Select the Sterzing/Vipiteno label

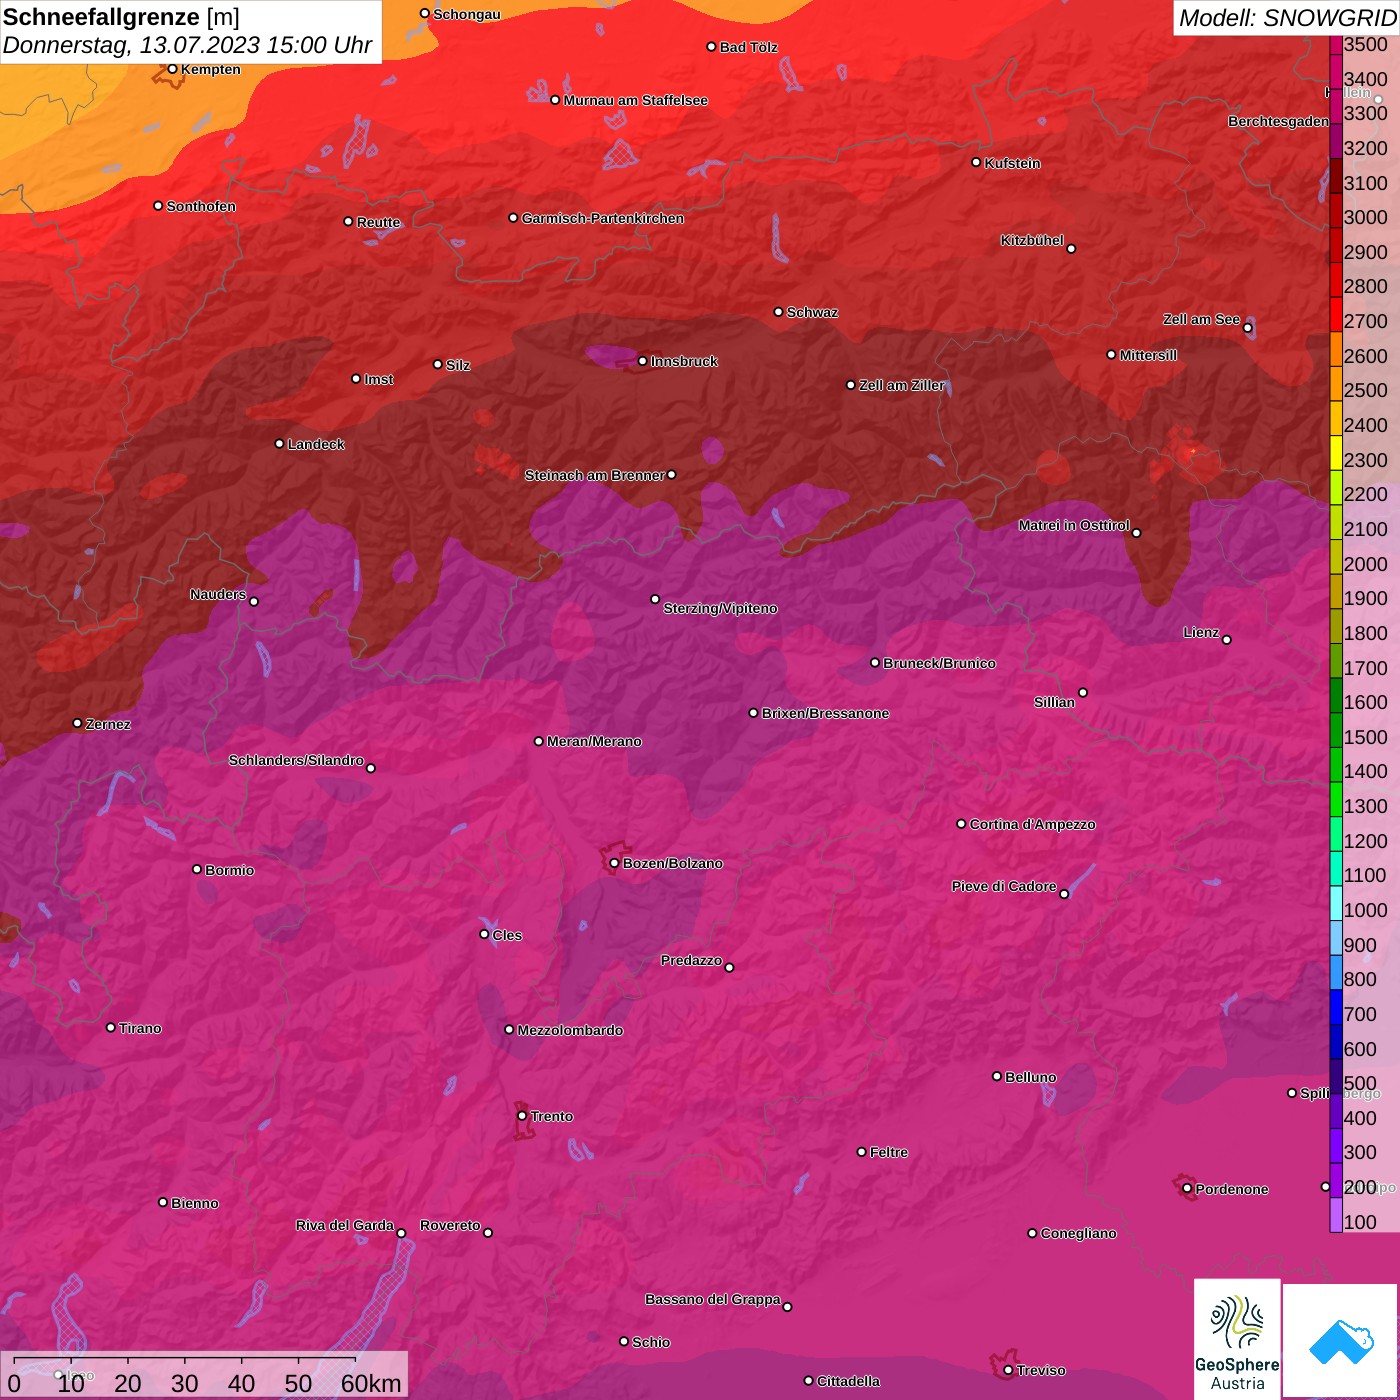click(720, 608)
